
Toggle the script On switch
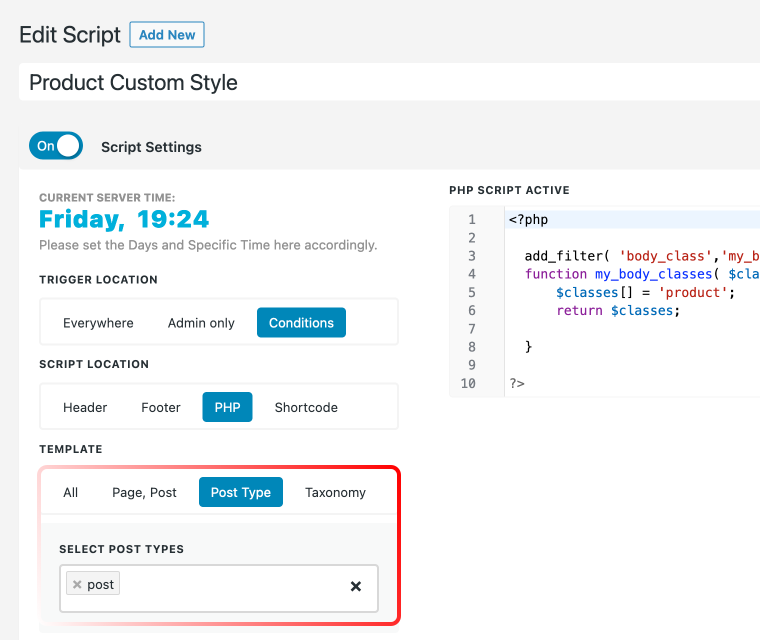[56, 145]
